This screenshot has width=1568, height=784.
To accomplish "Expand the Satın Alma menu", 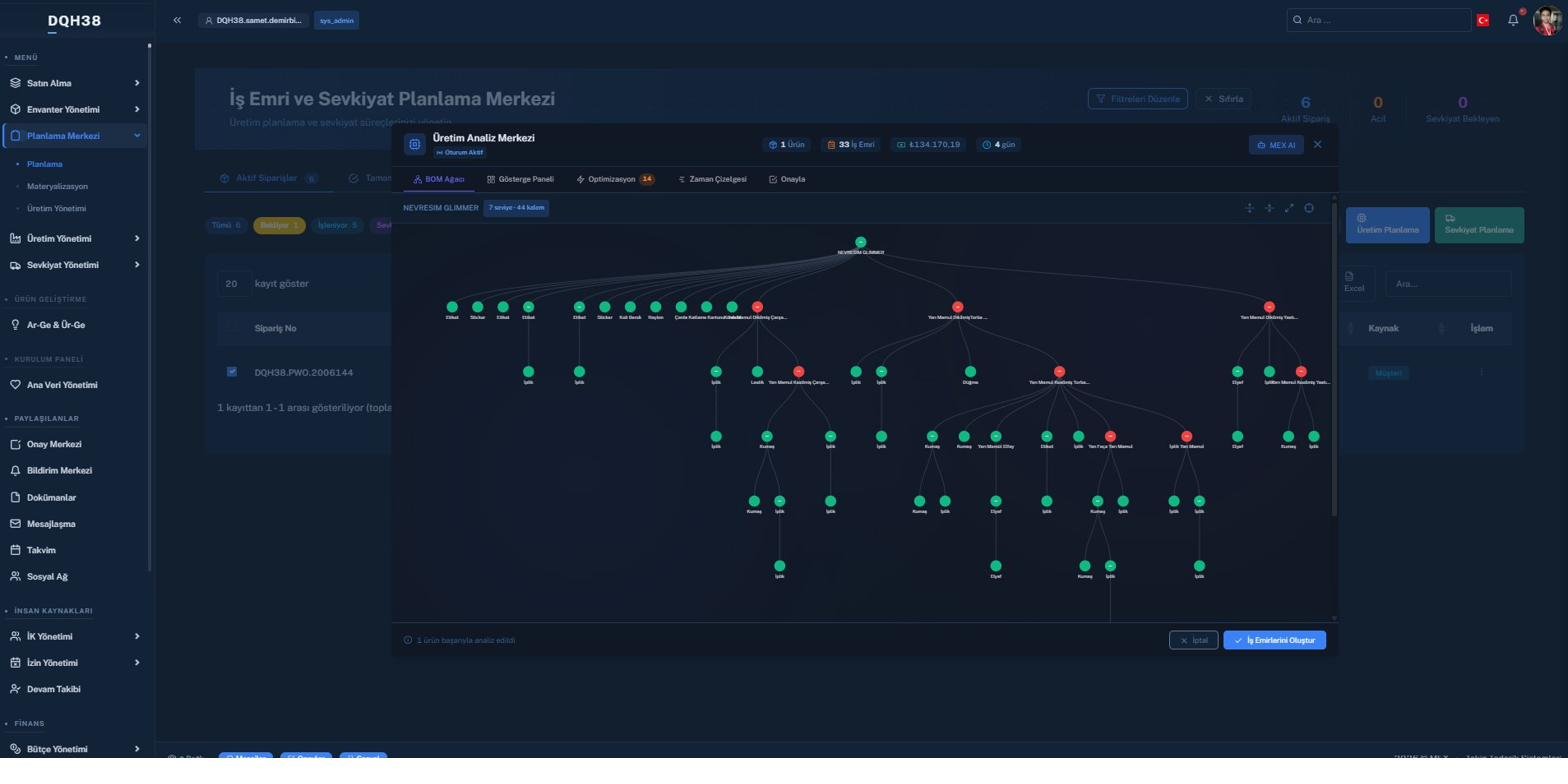I will (75, 83).
